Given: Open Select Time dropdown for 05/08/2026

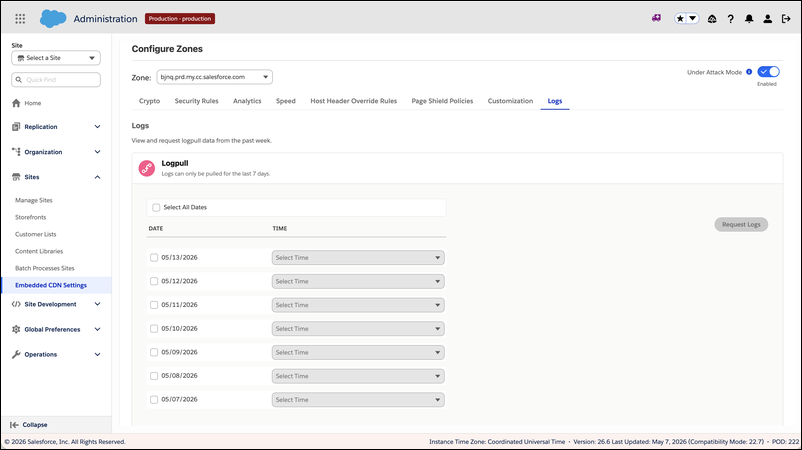Looking at the screenshot, I should (358, 376).
